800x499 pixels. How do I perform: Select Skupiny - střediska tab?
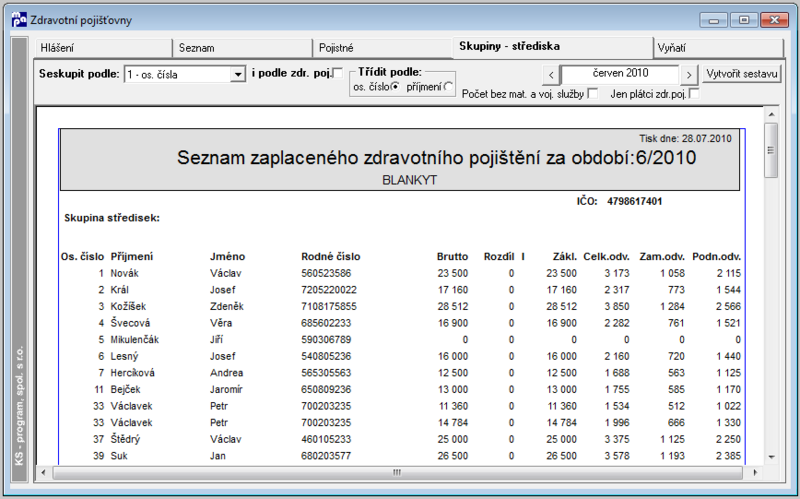click(553, 46)
